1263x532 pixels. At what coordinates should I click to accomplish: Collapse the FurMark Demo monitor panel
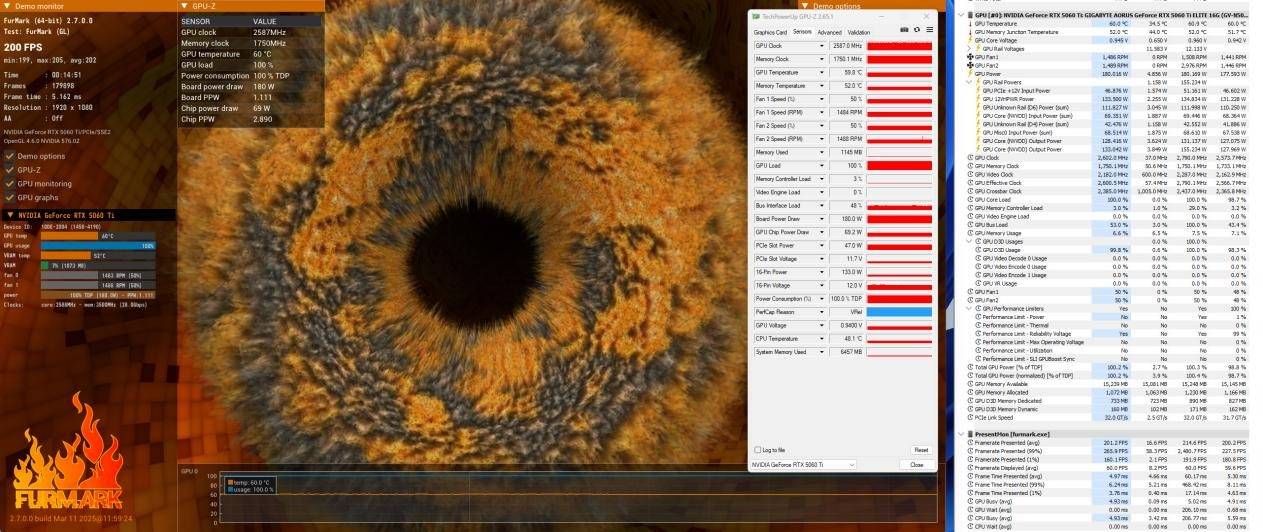click(x=6, y=5)
